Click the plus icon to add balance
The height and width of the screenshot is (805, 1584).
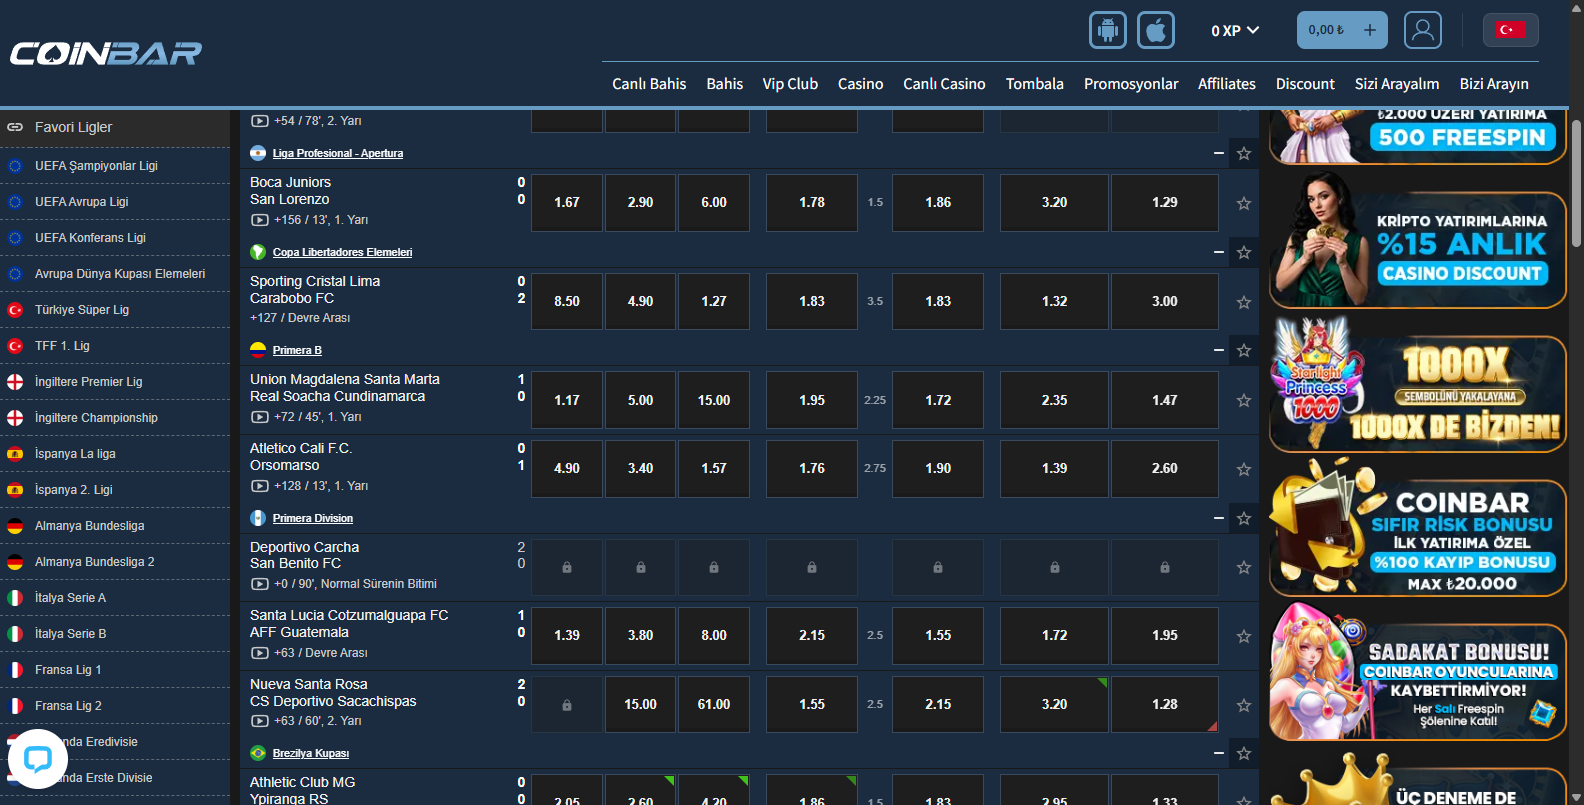click(x=1369, y=30)
